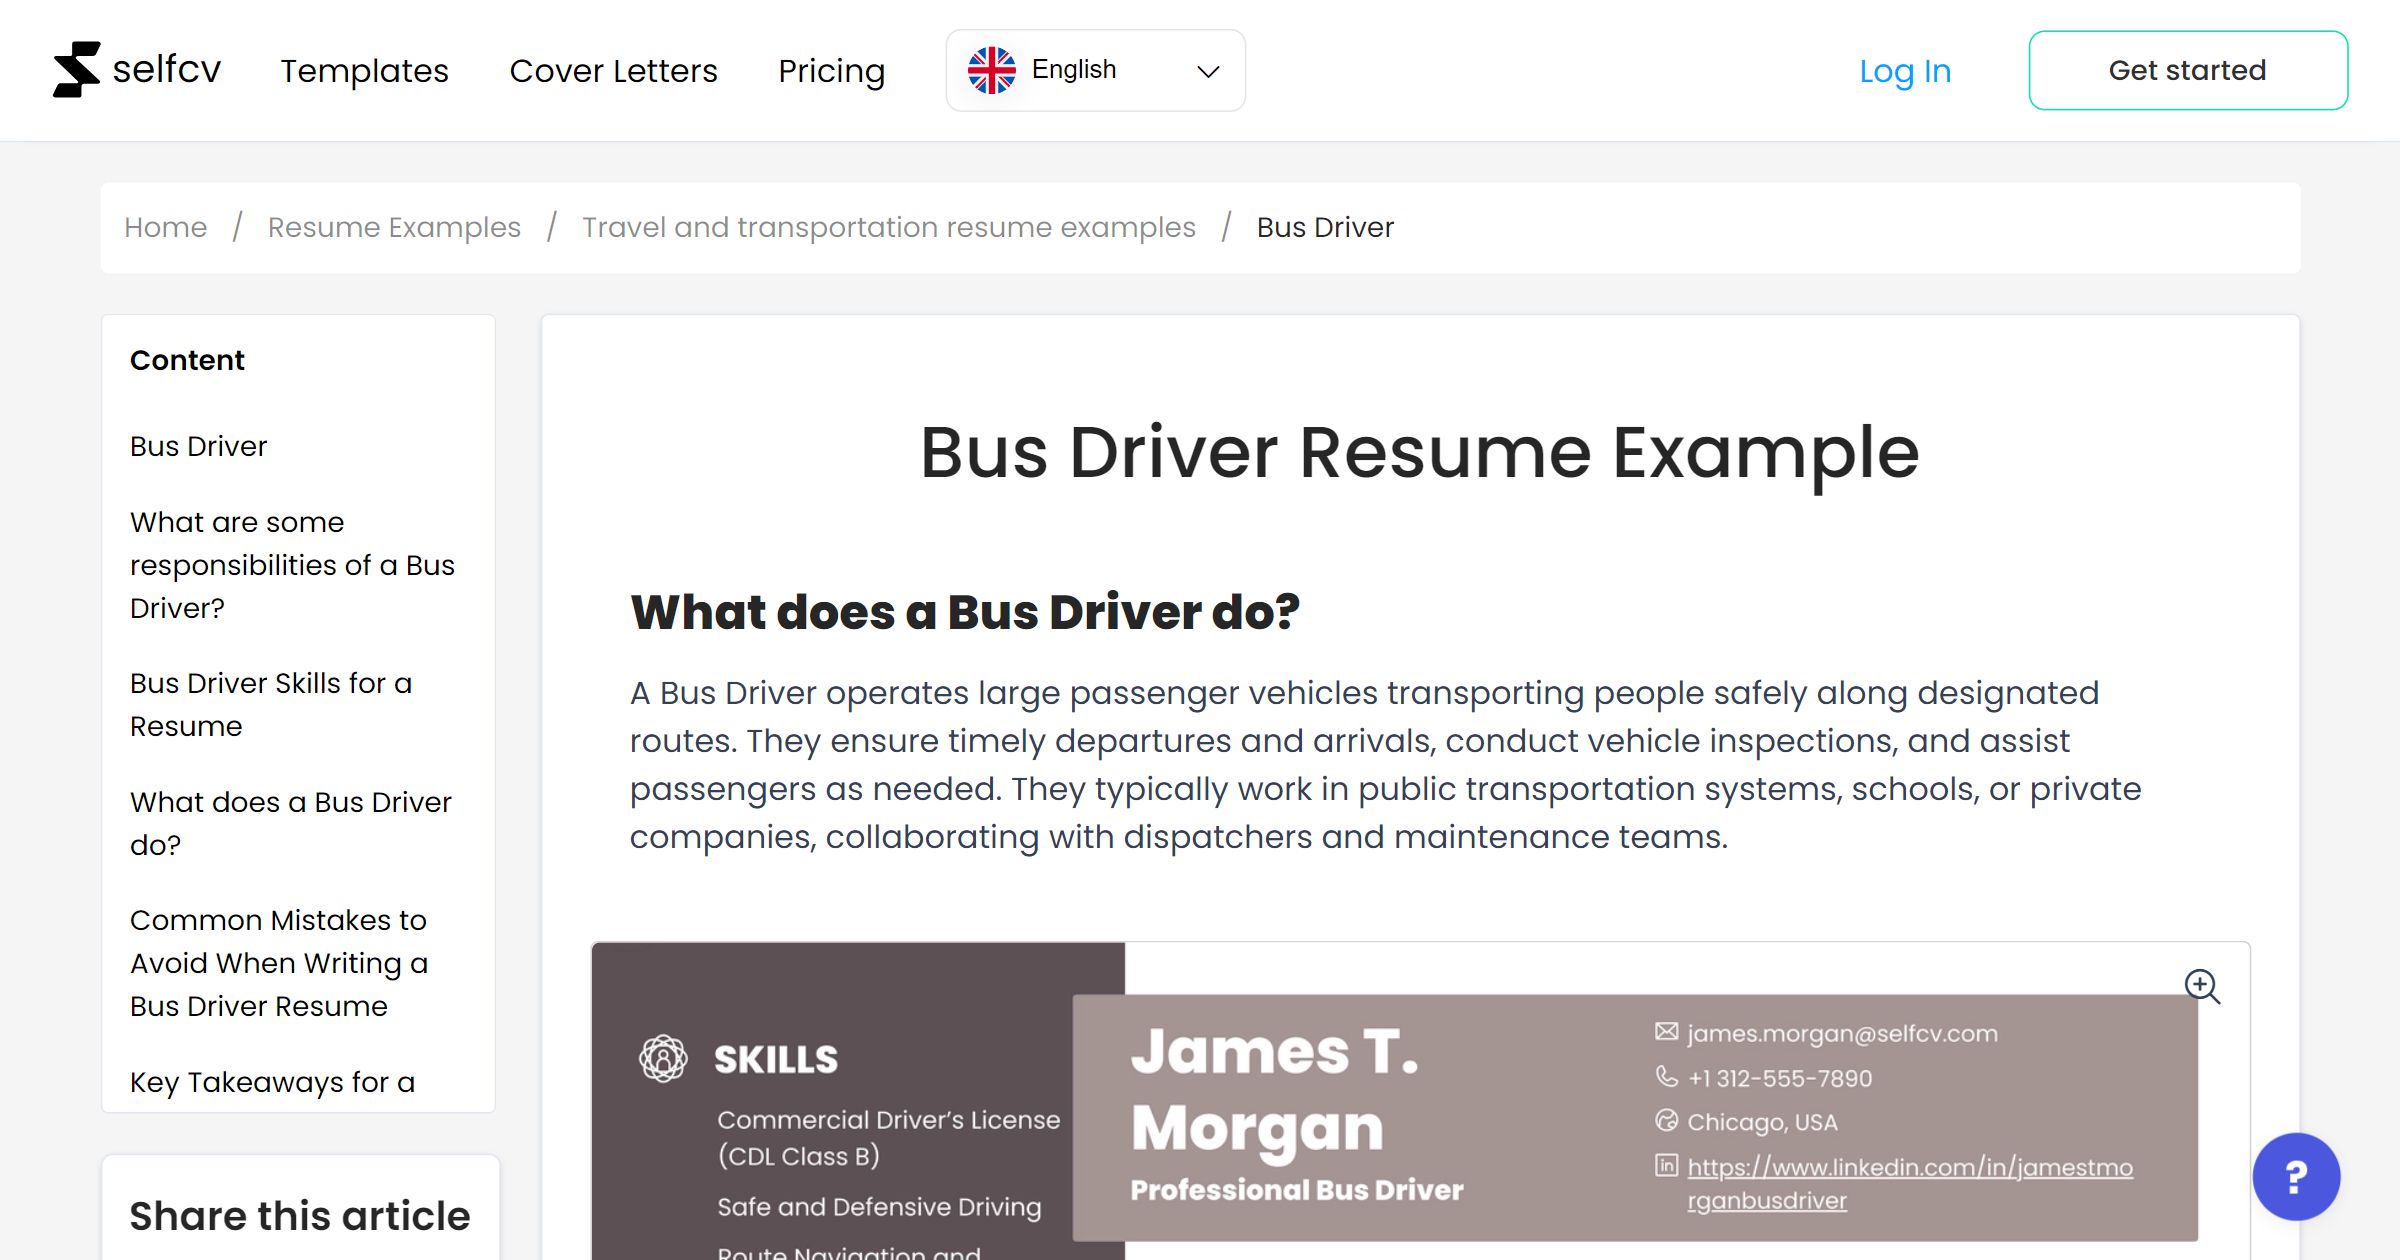The width and height of the screenshot is (2400, 1260).
Task: Go to the Pricing page
Action: click(x=831, y=71)
